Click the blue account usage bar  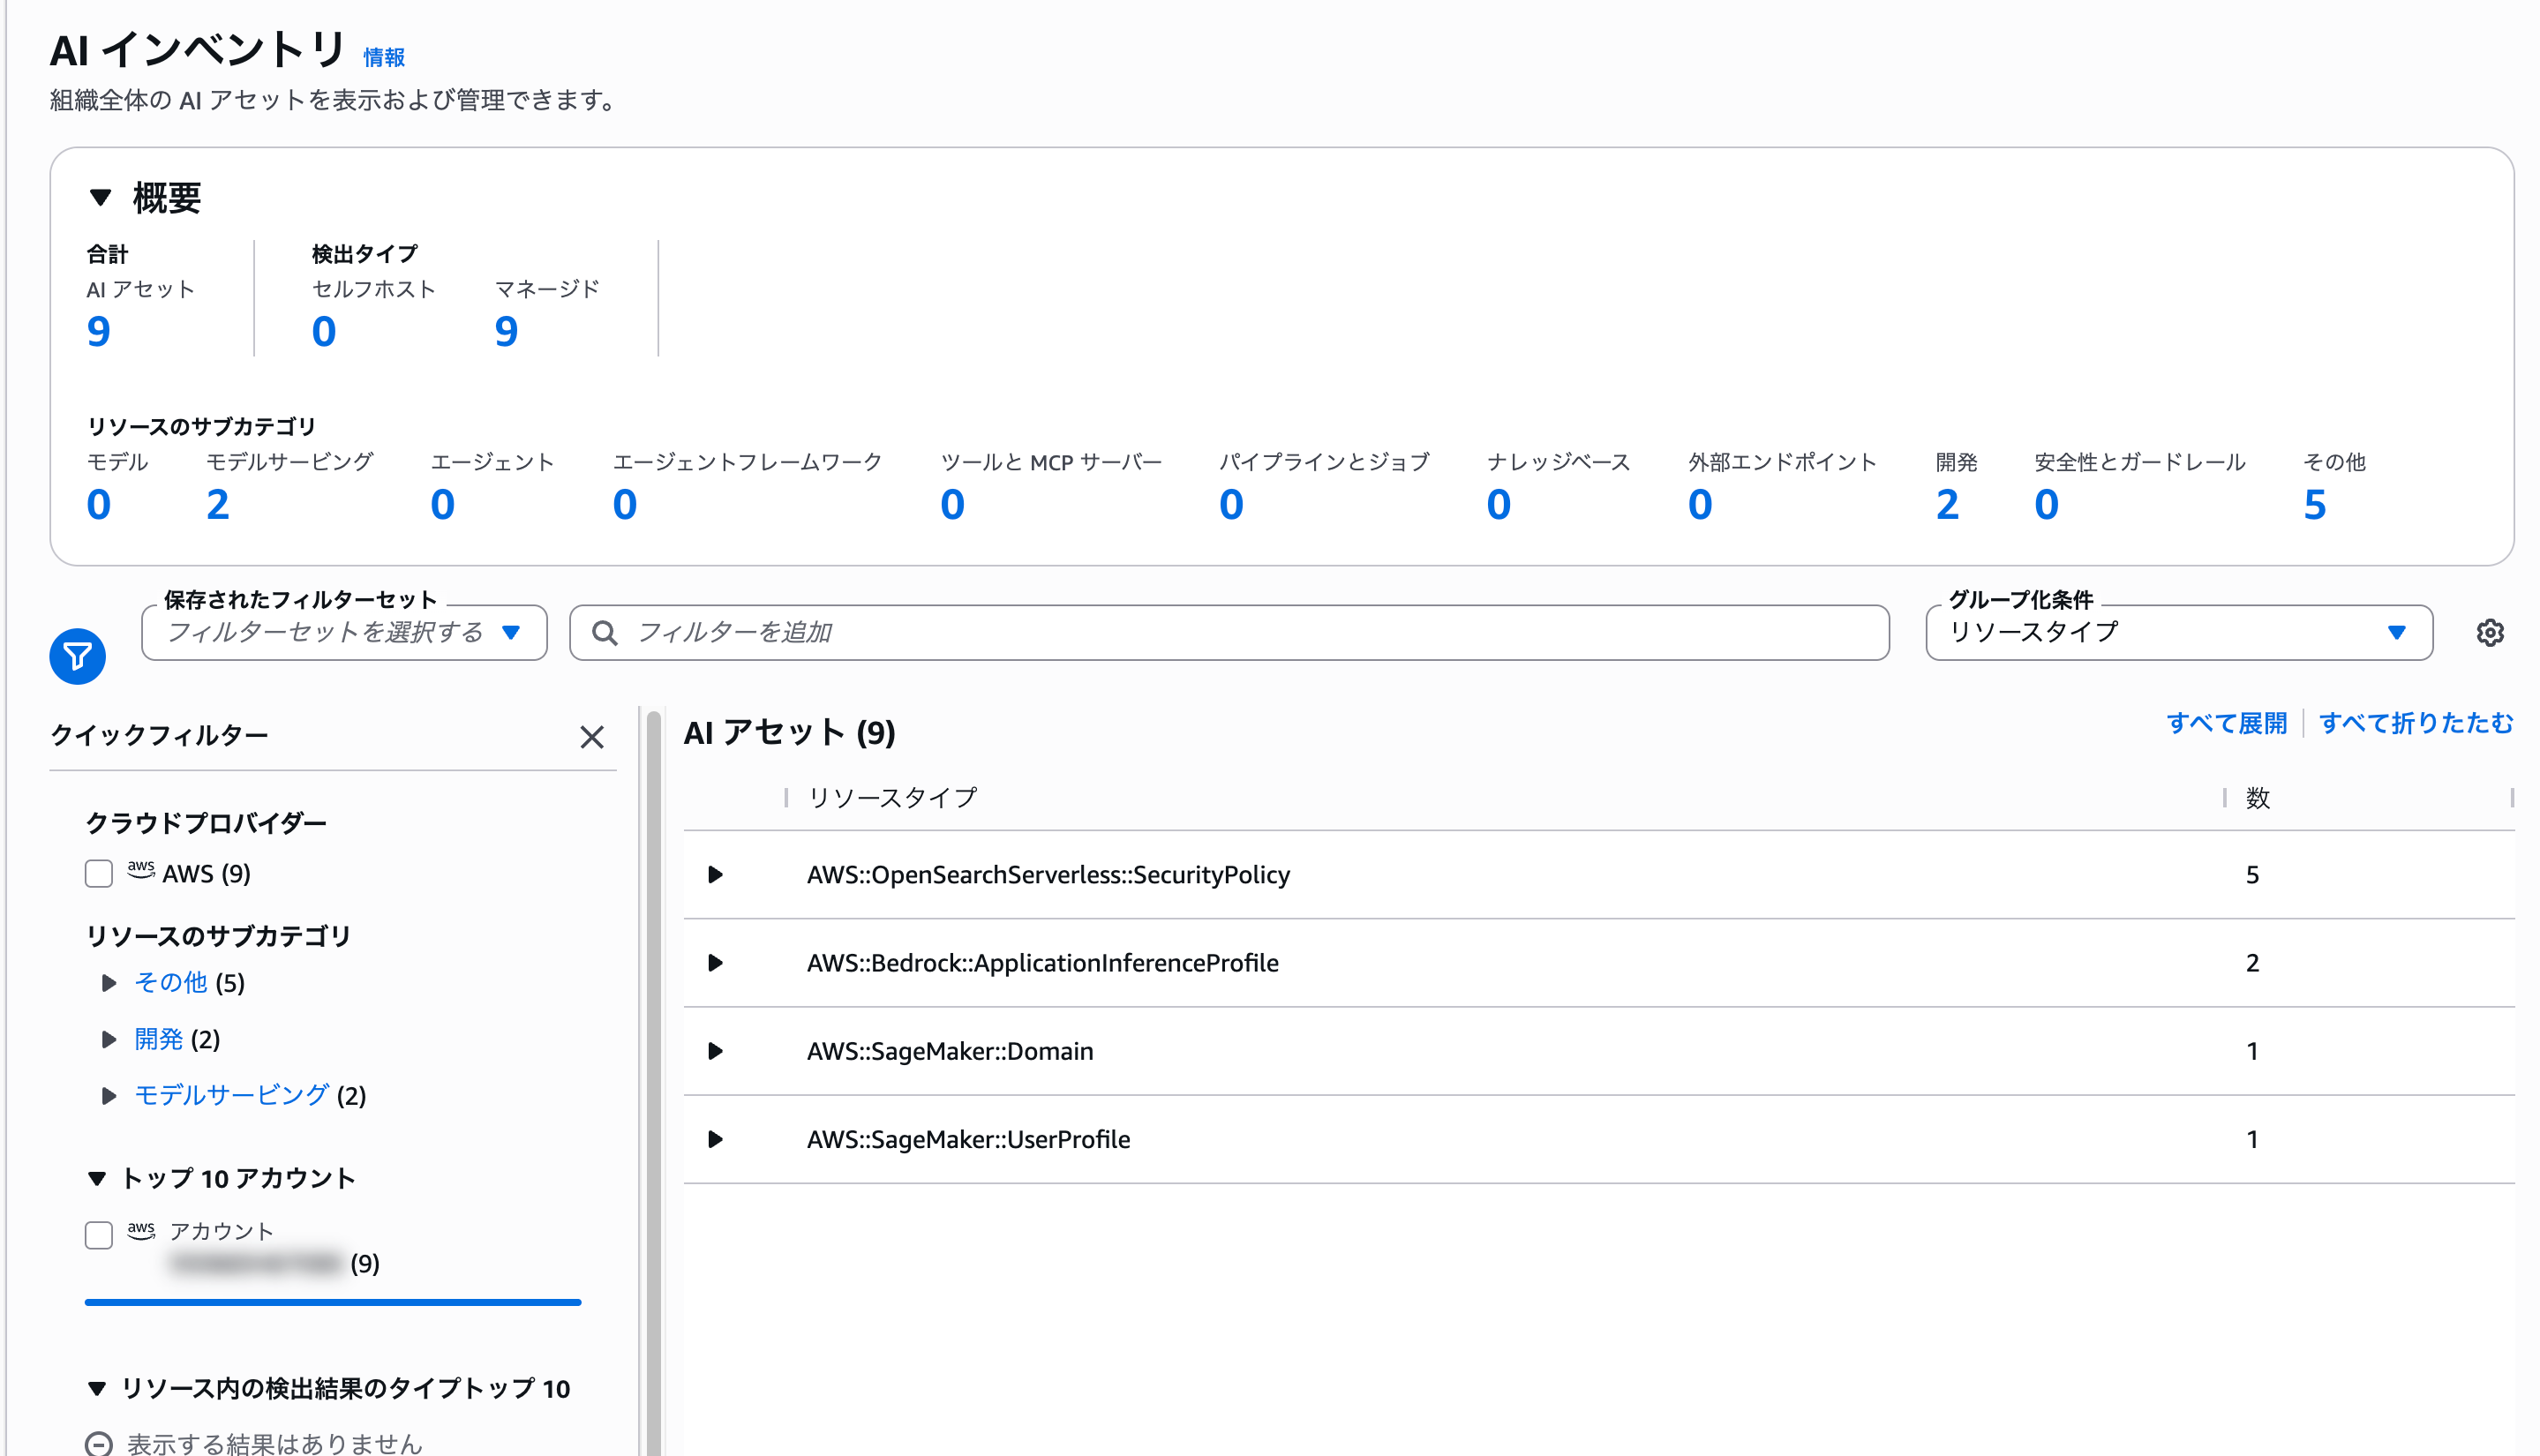pos(333,1302)
